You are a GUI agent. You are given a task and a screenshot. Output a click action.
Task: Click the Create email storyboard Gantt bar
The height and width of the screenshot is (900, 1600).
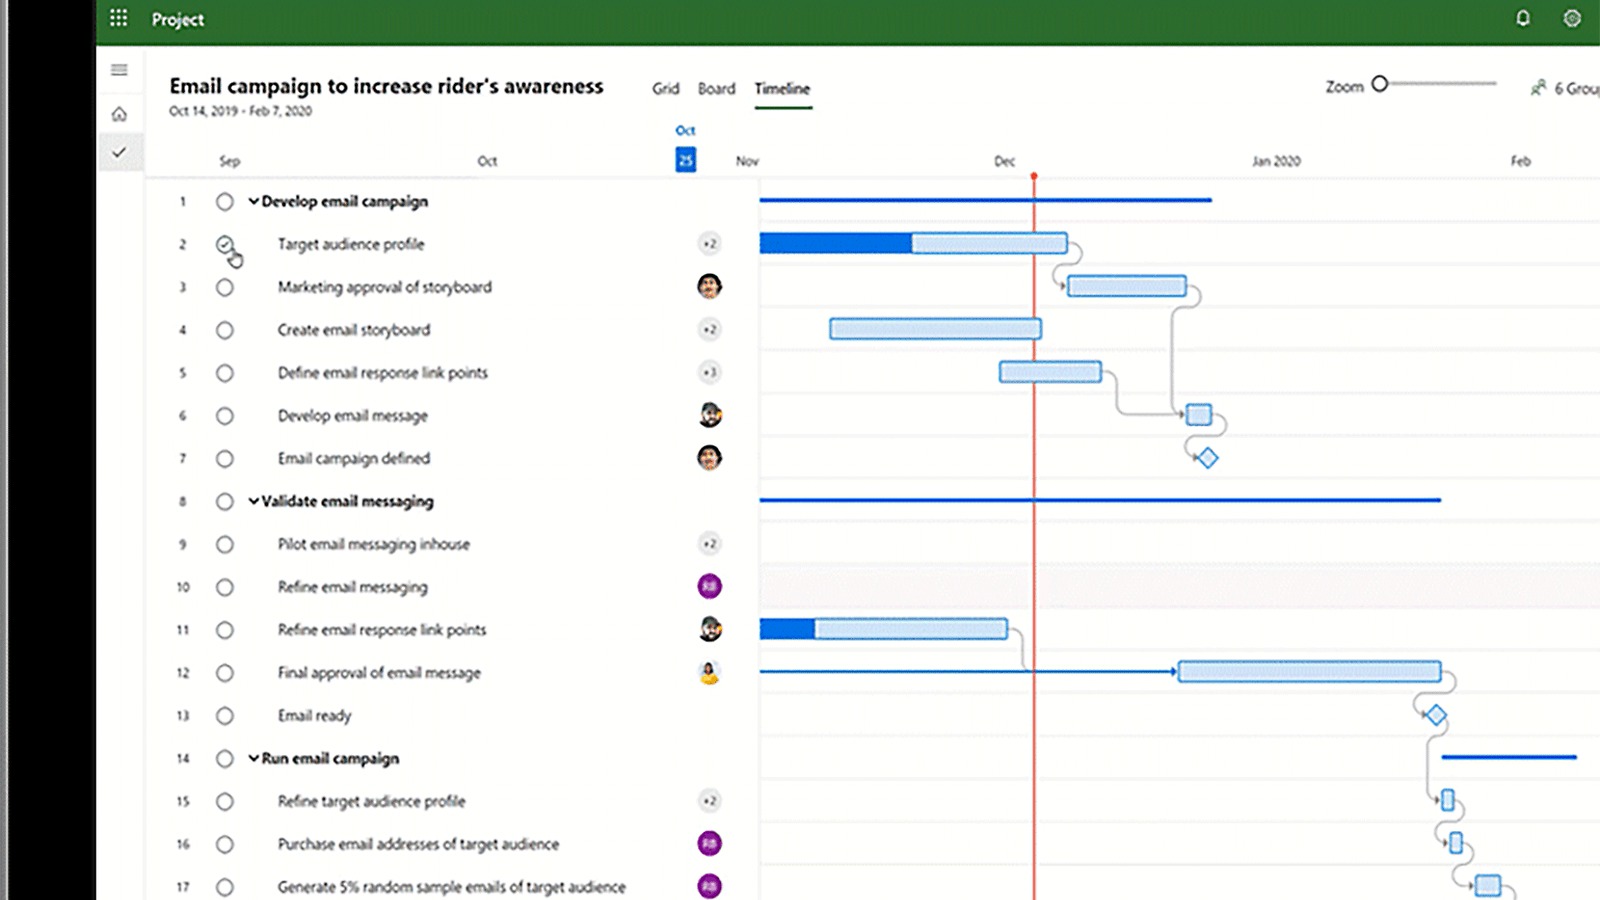pos(935,328)
